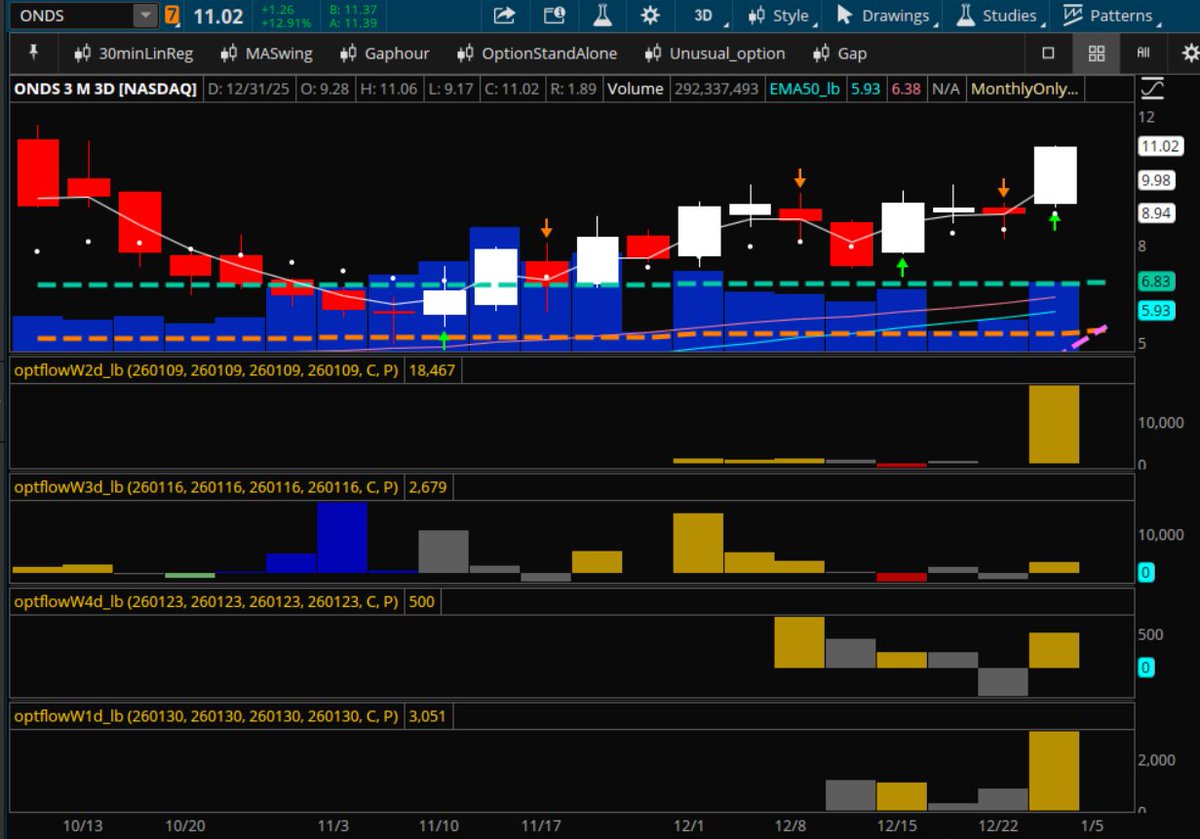
Task: Click the optflowW1d_lb study title
Action: [x=208, y=717]
